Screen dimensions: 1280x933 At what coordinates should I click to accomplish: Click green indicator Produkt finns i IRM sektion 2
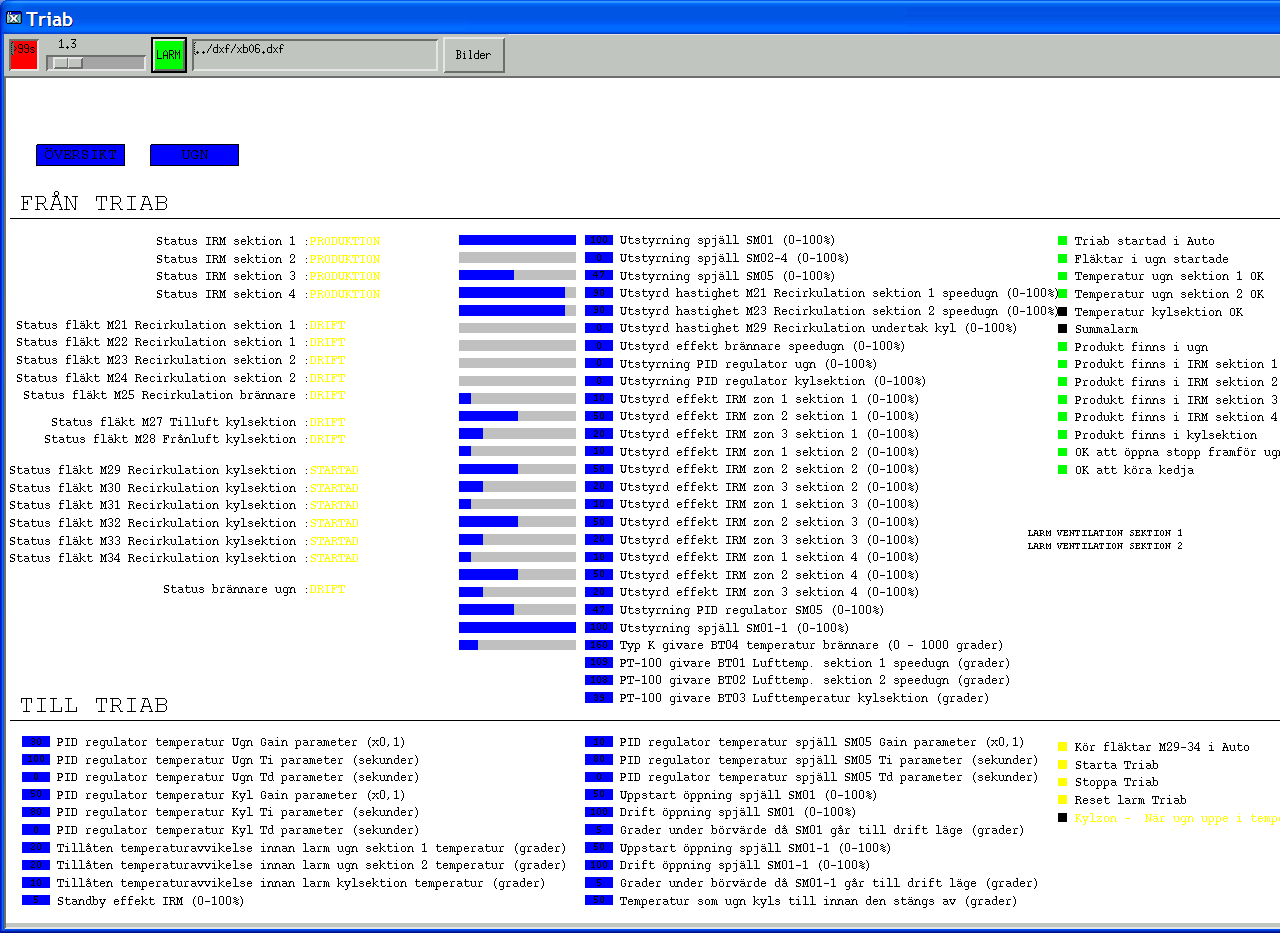1063,382
